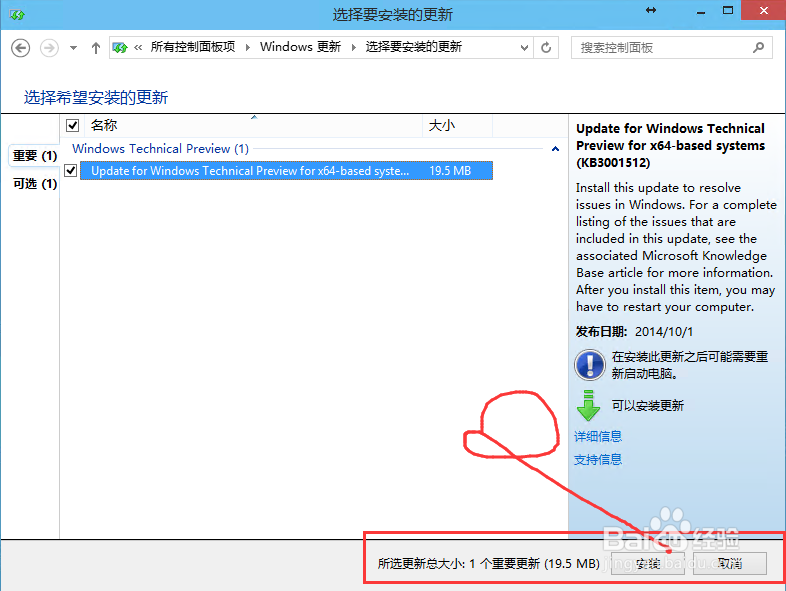Click the magnifier search icon
The image size is (786, 591).
point(759,48)
